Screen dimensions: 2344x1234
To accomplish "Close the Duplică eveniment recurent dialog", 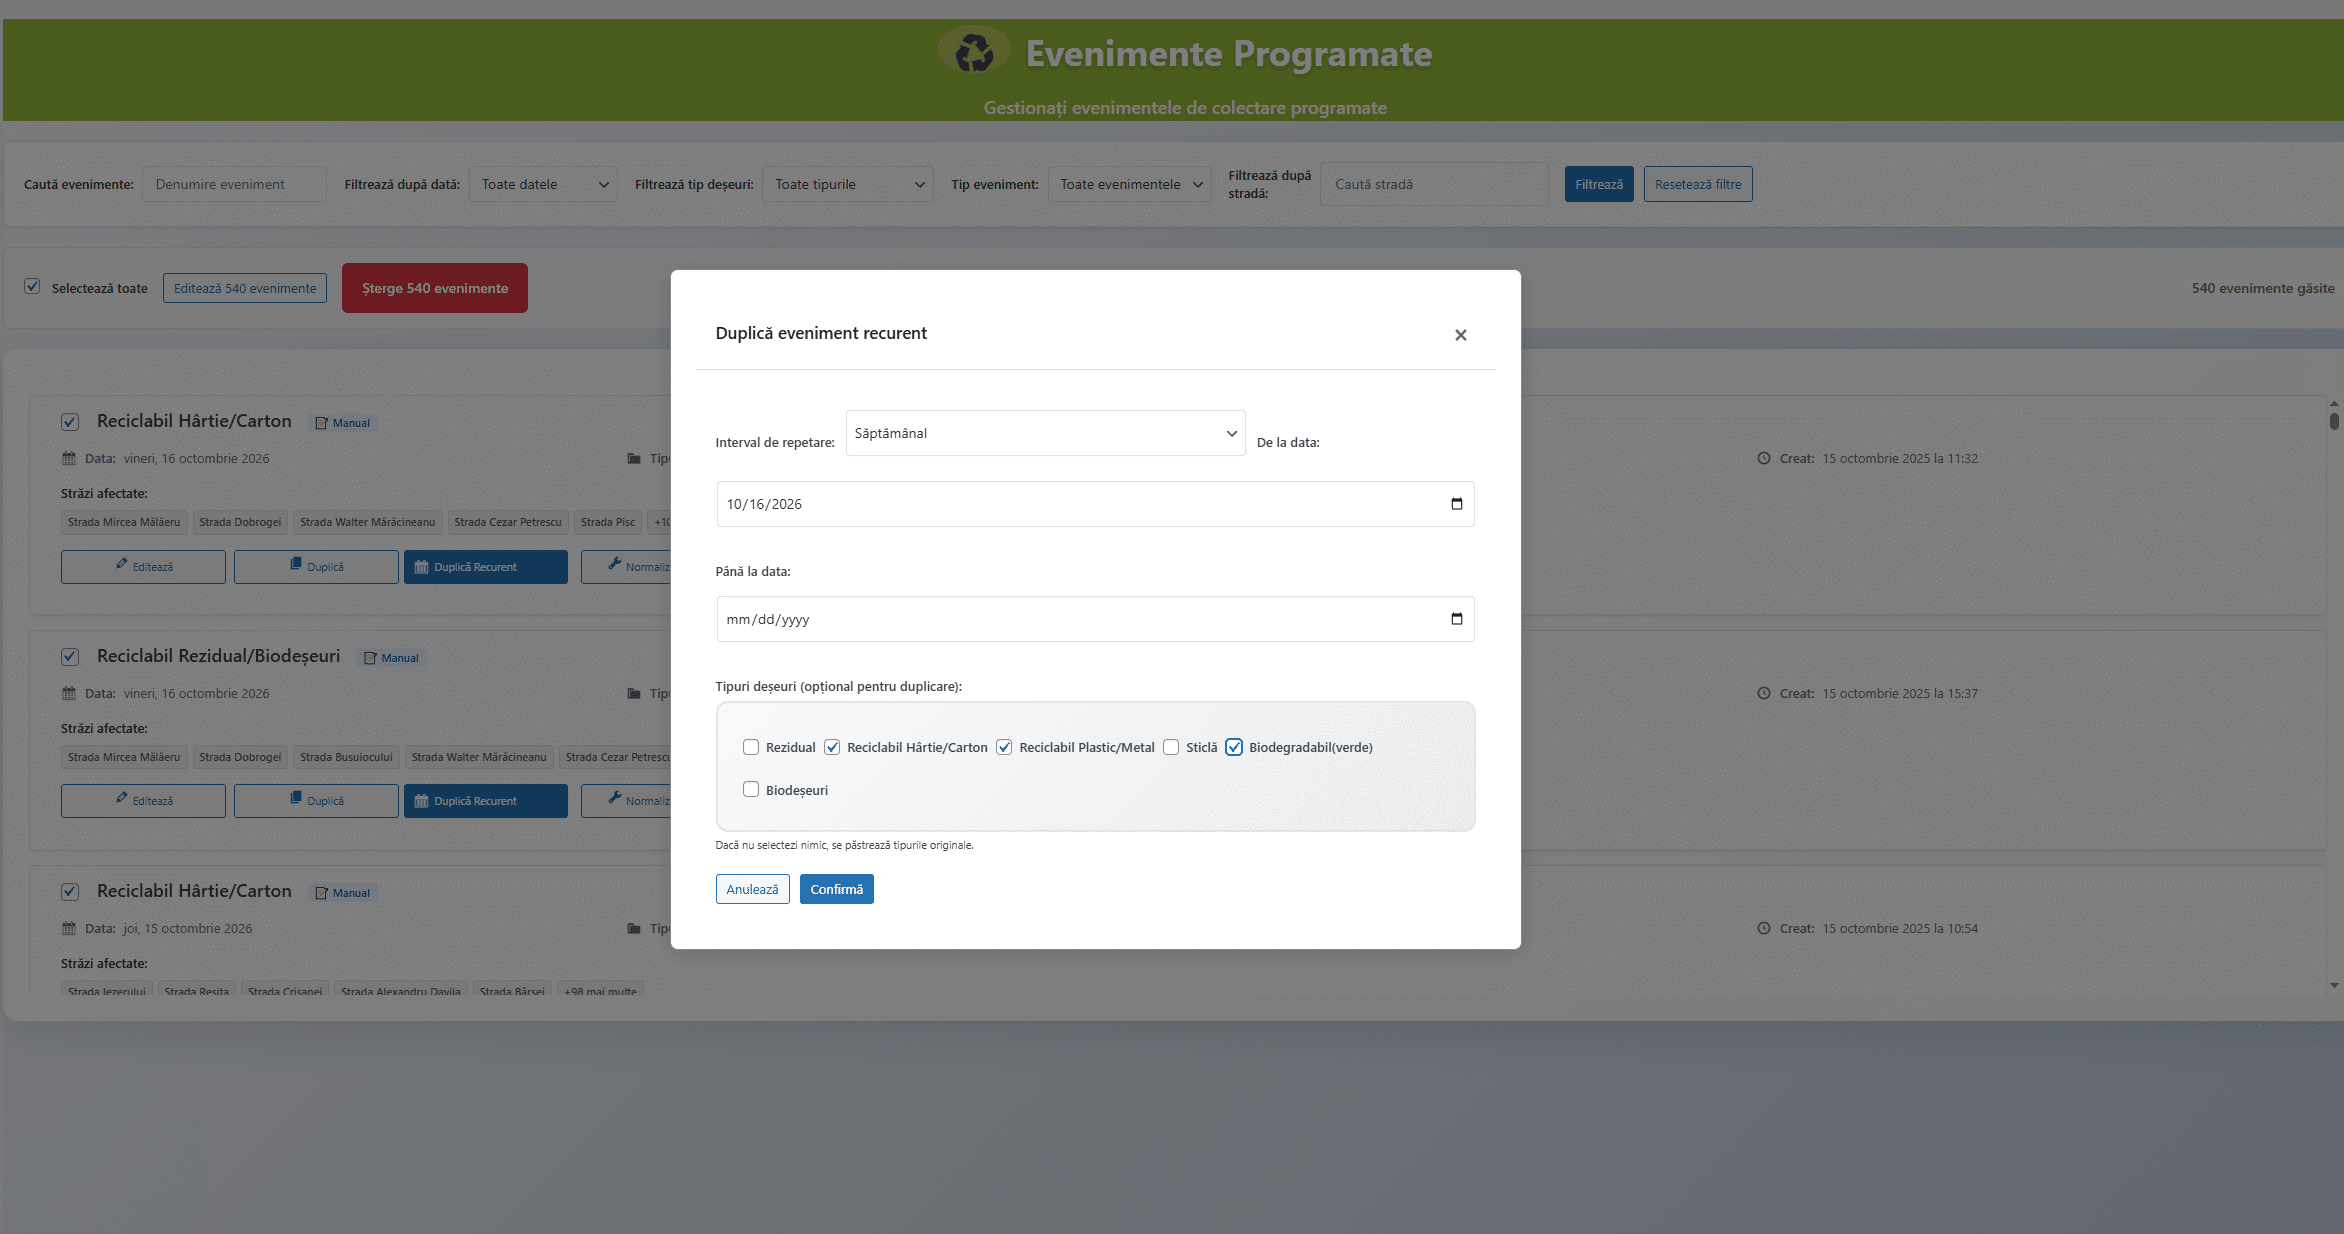I will coord(1460,335).
